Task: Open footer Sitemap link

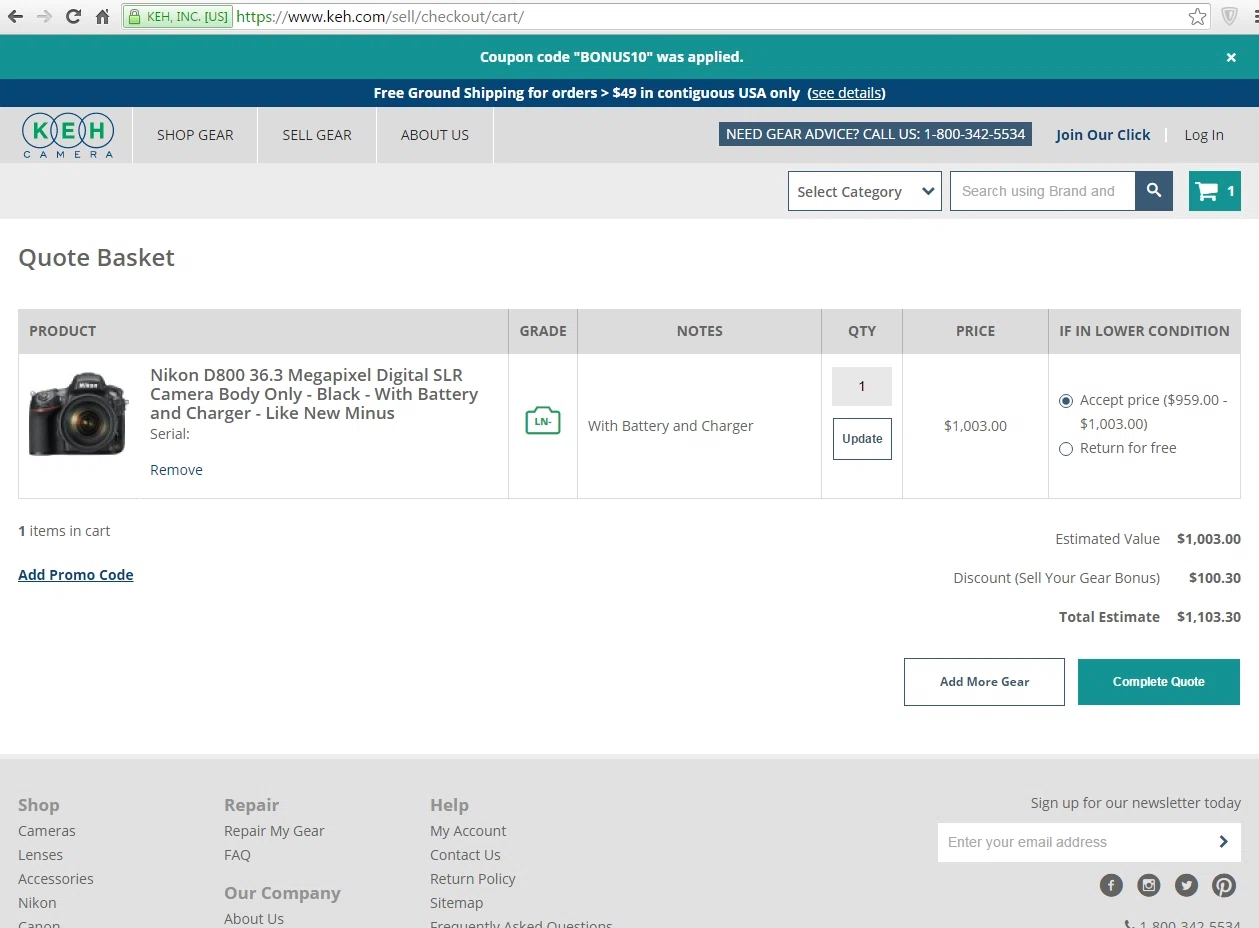Action: coord(456,903)
